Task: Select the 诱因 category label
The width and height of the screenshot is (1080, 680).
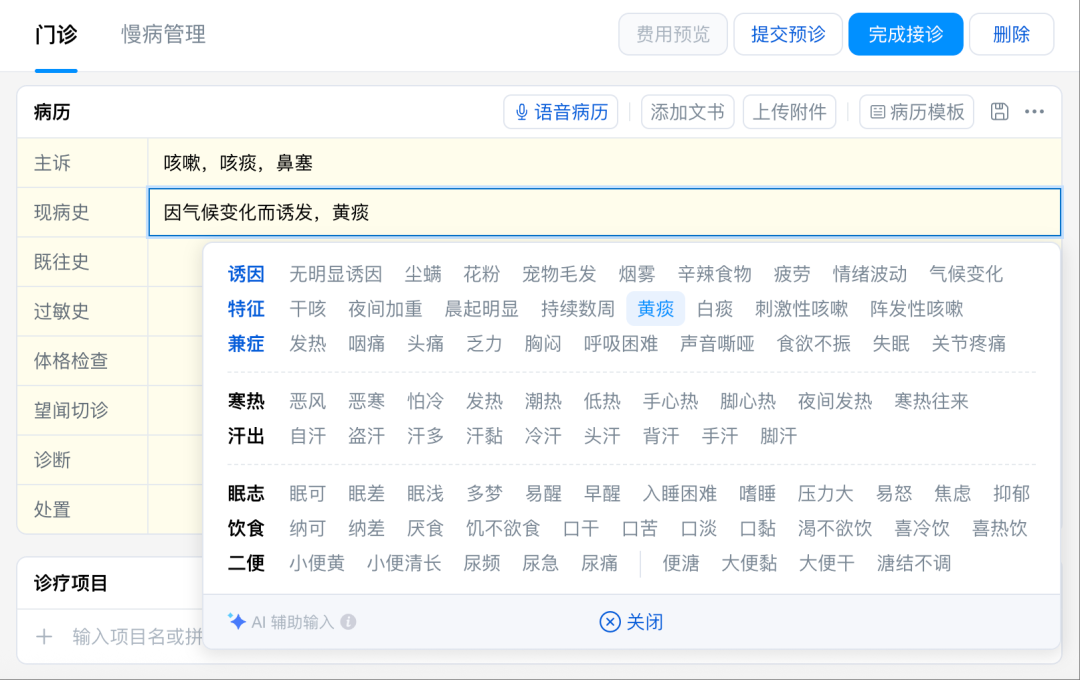Action: click(246, 274)
